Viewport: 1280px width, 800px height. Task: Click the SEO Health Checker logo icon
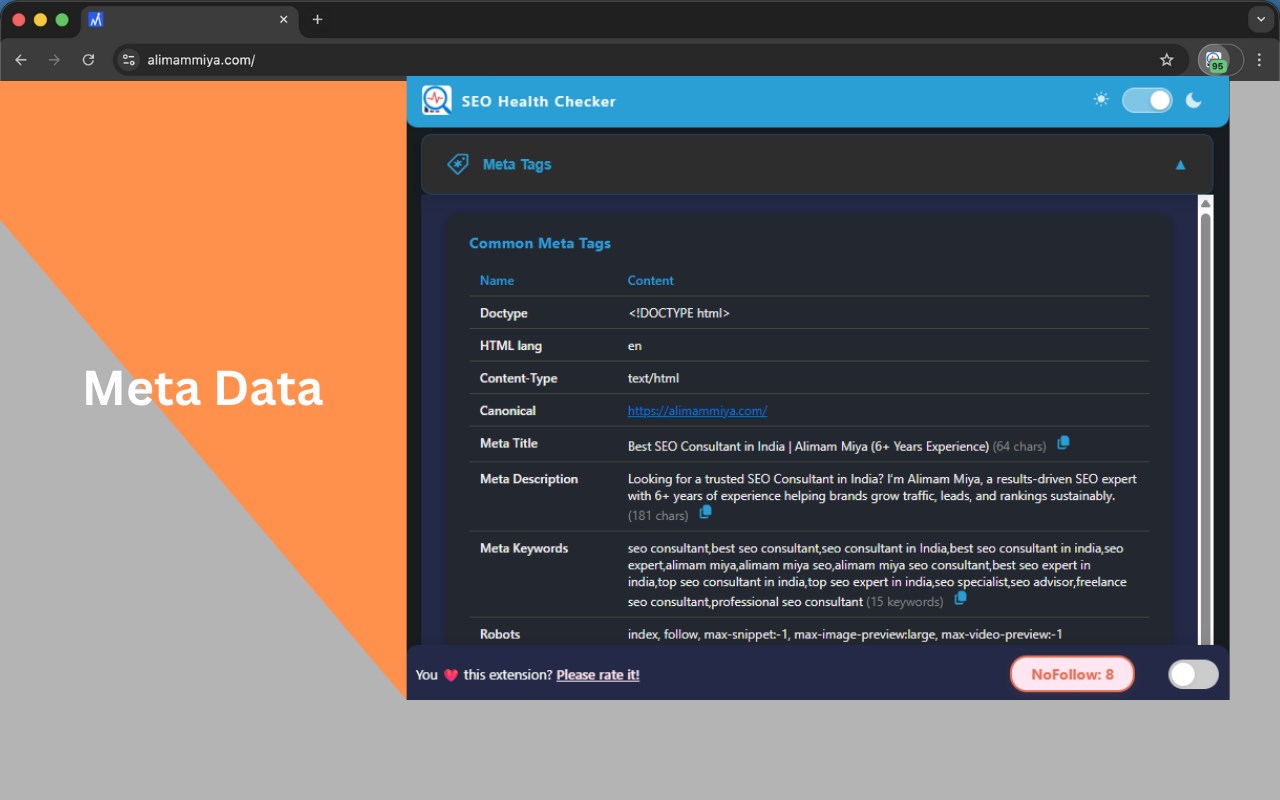tap(437, 101)
